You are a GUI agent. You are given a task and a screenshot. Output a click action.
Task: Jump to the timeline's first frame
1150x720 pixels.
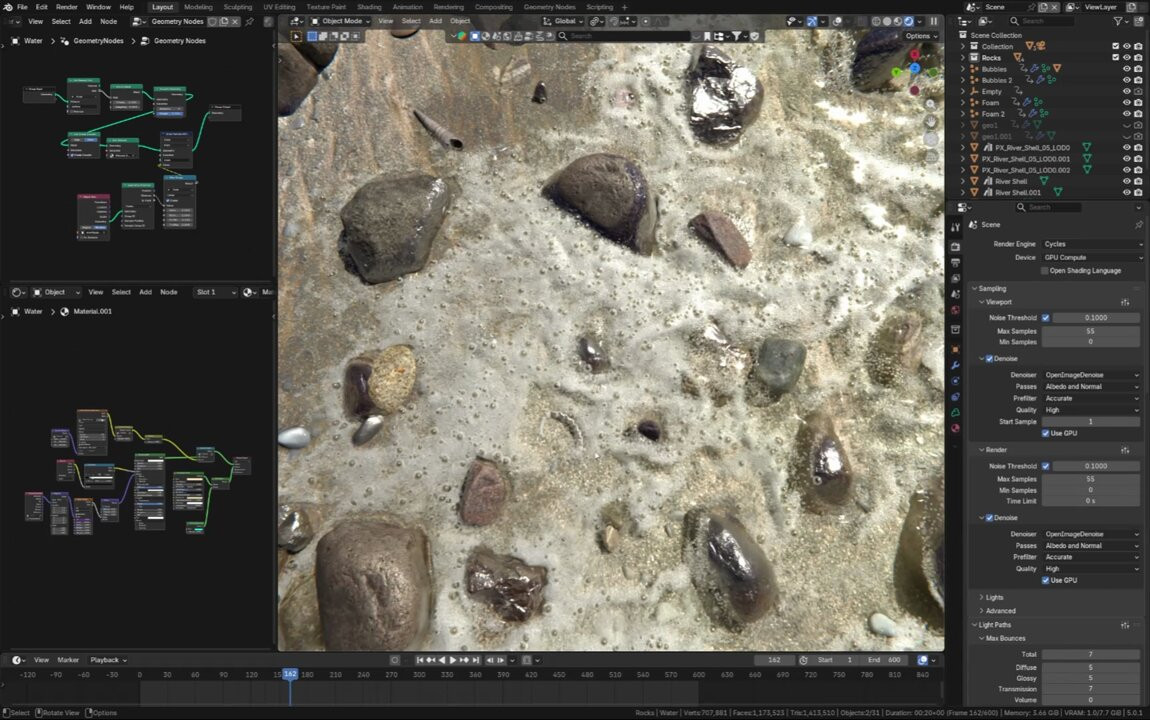pyautogui.click(x=420, y=660)
